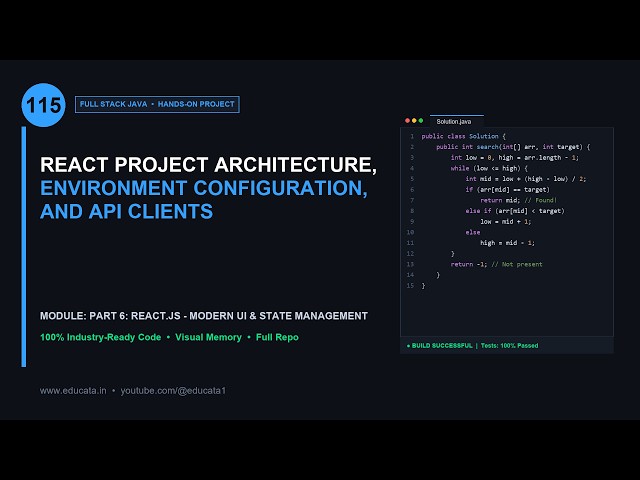Viewport: 640px width, 480px height.
Task: Click the Visual Memory text
Action: coord(208,337)
